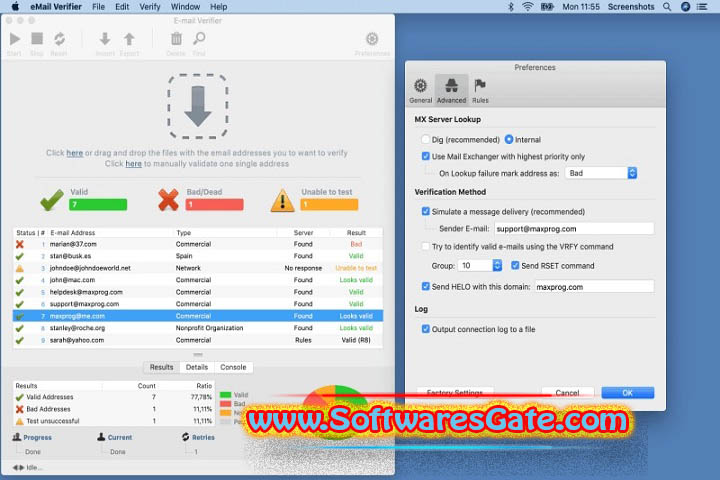The width and height of the screenshot is (720, 480).
Task: Click the green Valid count bar
Action: click(98, 204)
